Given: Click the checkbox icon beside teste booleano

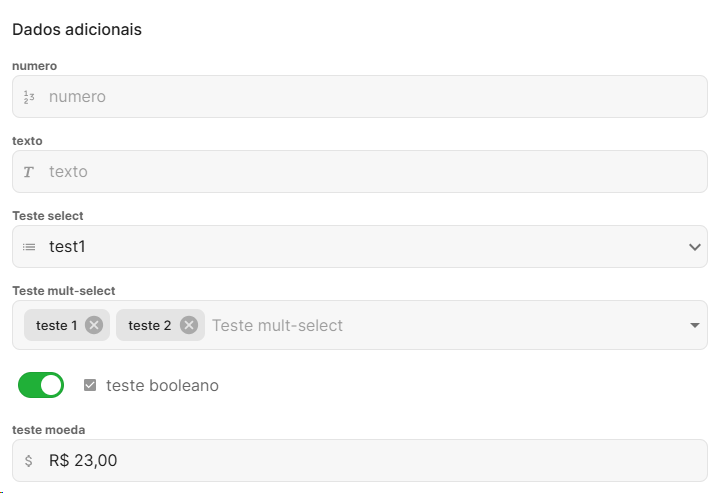Looking at the screenshot, I should click(90, 385).
